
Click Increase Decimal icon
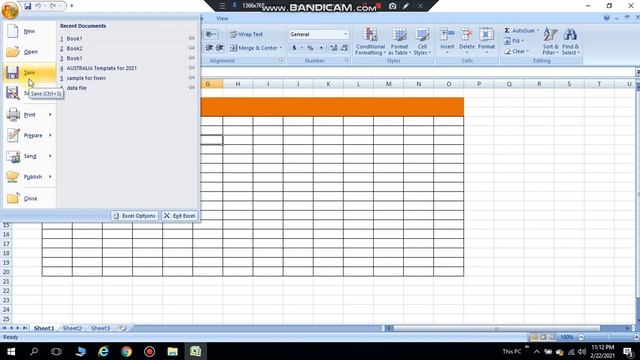333,48
